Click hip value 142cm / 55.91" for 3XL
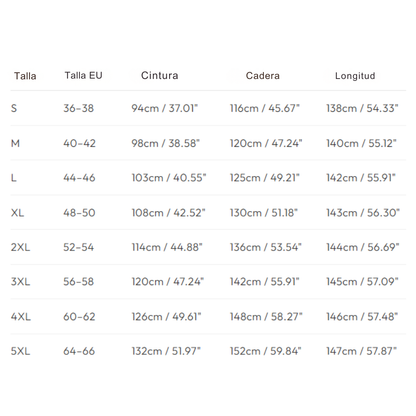416x416 pixels. pos(265,282)
